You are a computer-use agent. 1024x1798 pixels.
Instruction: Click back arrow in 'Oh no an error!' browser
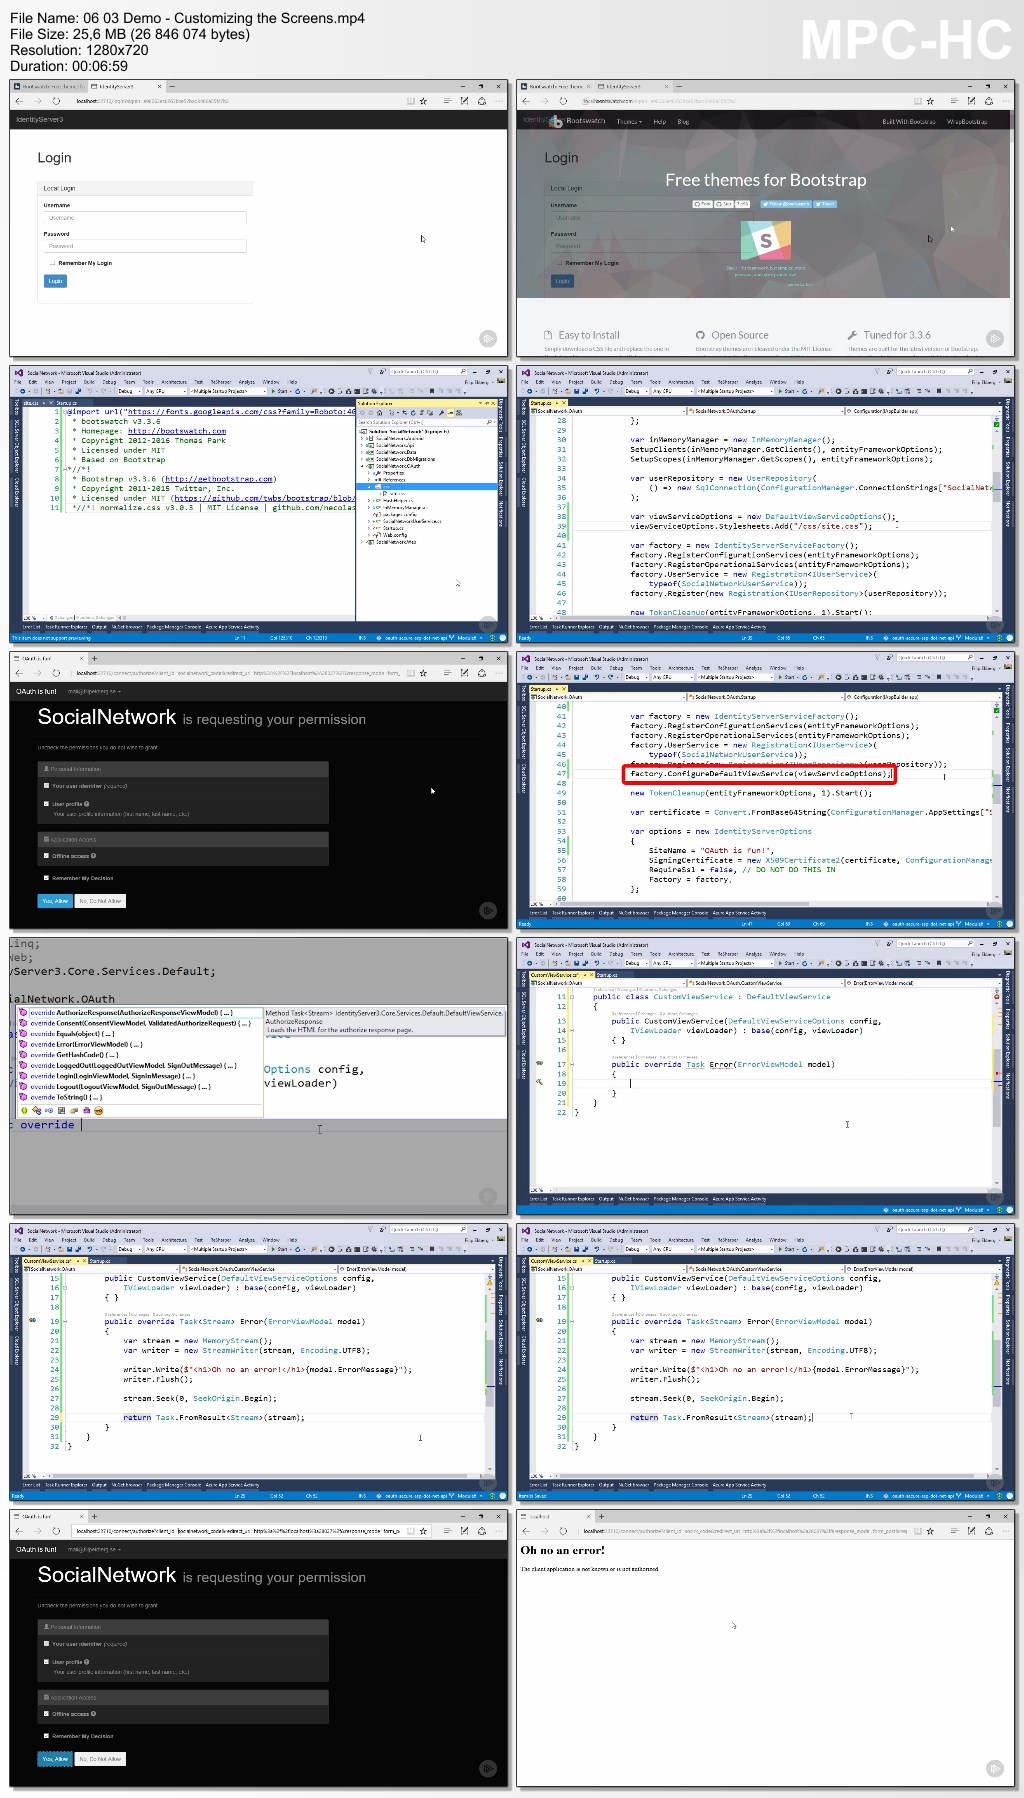[527, 1531]
